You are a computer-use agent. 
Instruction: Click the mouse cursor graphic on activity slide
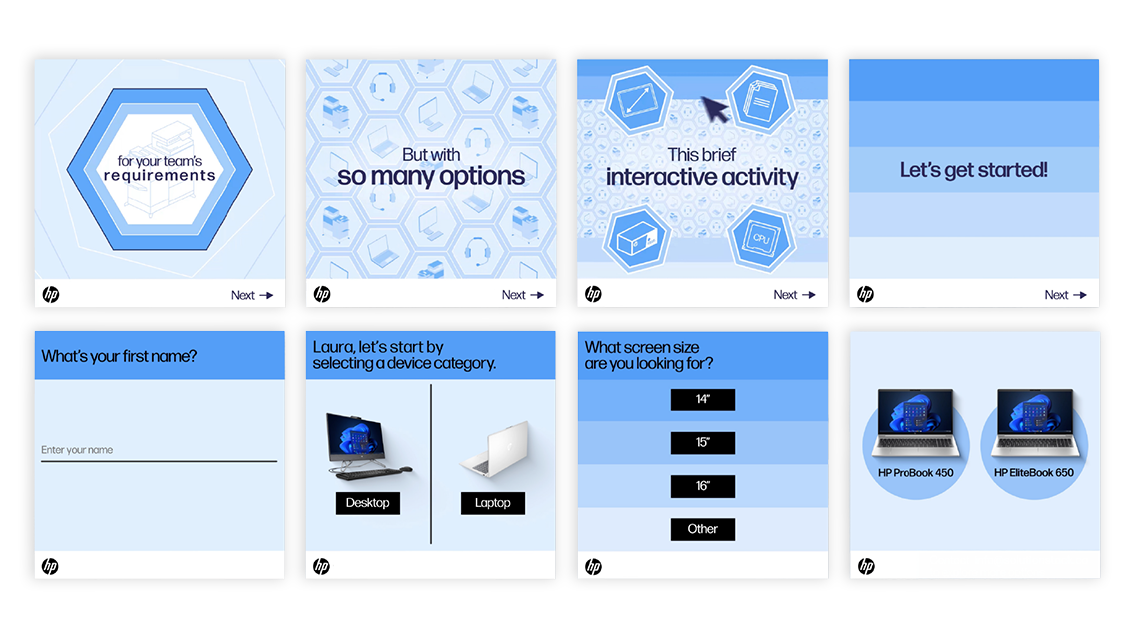[715, 110]
